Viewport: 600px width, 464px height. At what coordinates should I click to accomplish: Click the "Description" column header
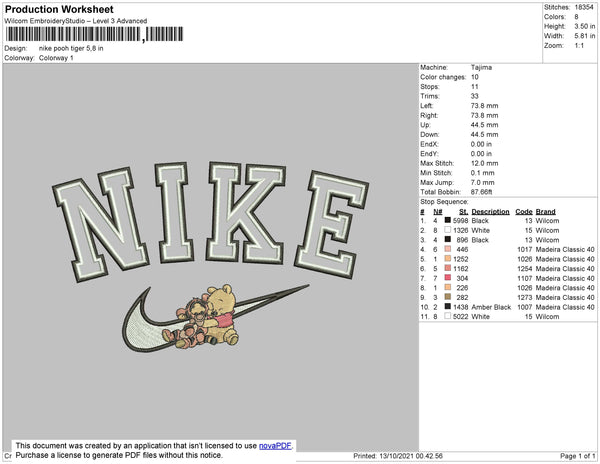click(490, 211)
